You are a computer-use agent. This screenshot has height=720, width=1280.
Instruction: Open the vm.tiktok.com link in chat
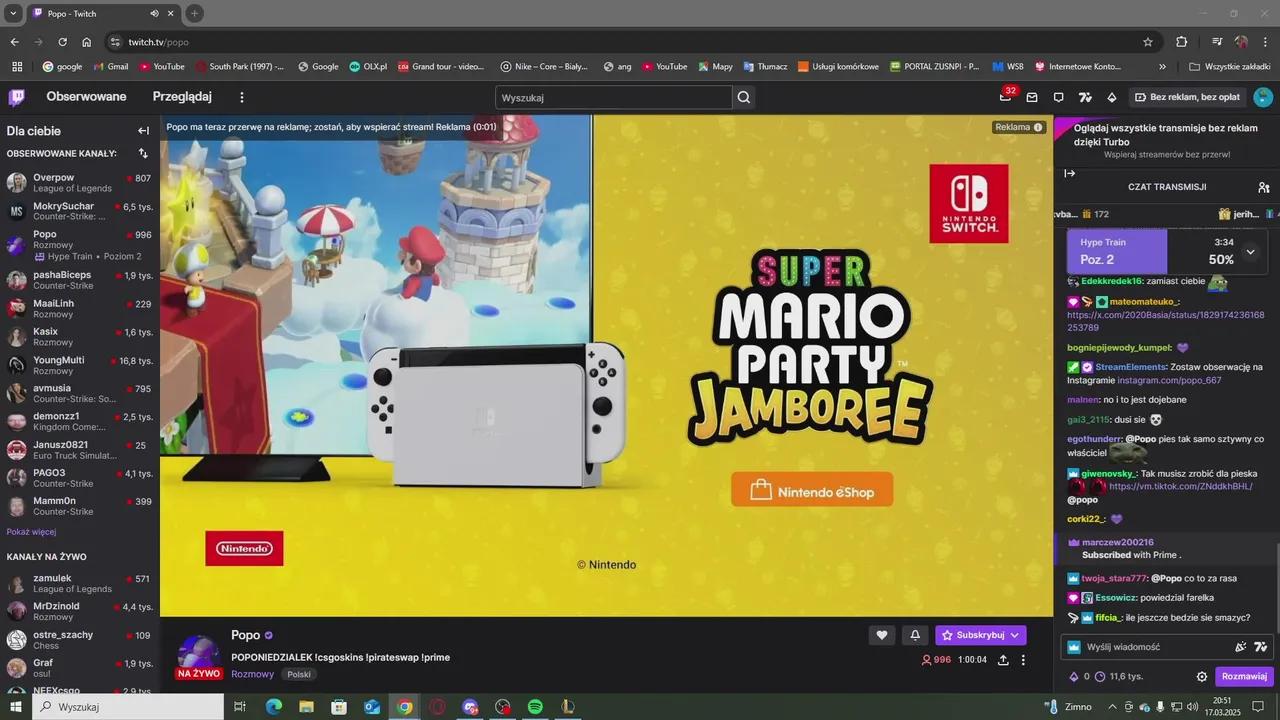click(1180, 486)
